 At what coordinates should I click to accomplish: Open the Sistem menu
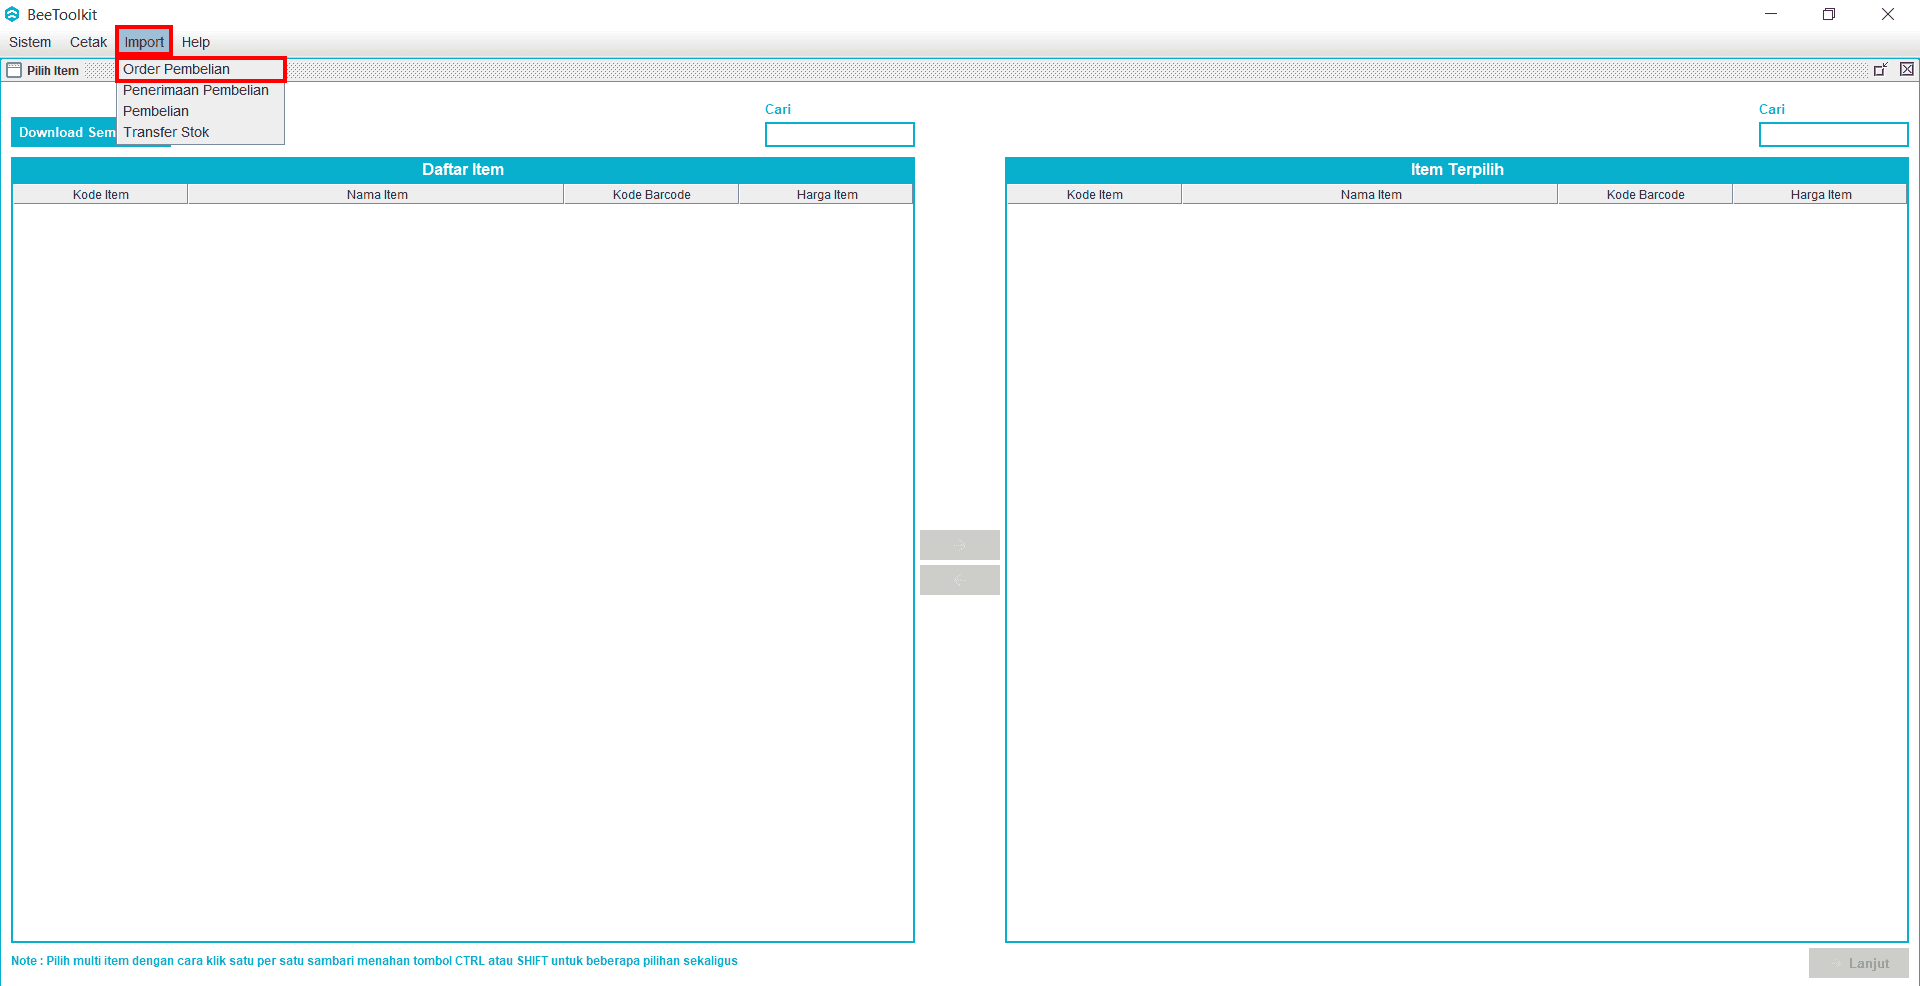pyautogui.click(x=30, y=42)
